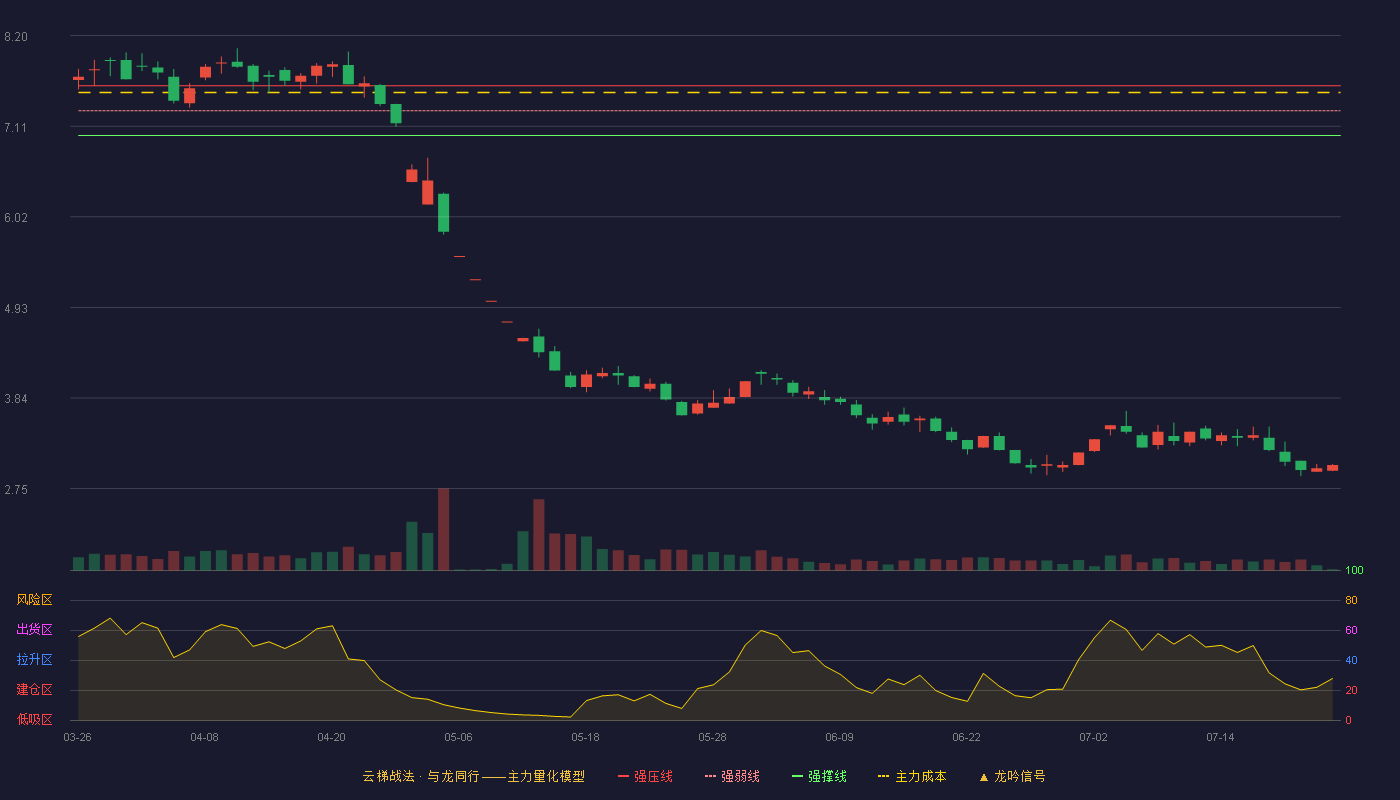Screen dimensions: 1400x800
Task: Click the green 100 indicator axis label
Action: pyautogui.click(x=1354, y=571)
